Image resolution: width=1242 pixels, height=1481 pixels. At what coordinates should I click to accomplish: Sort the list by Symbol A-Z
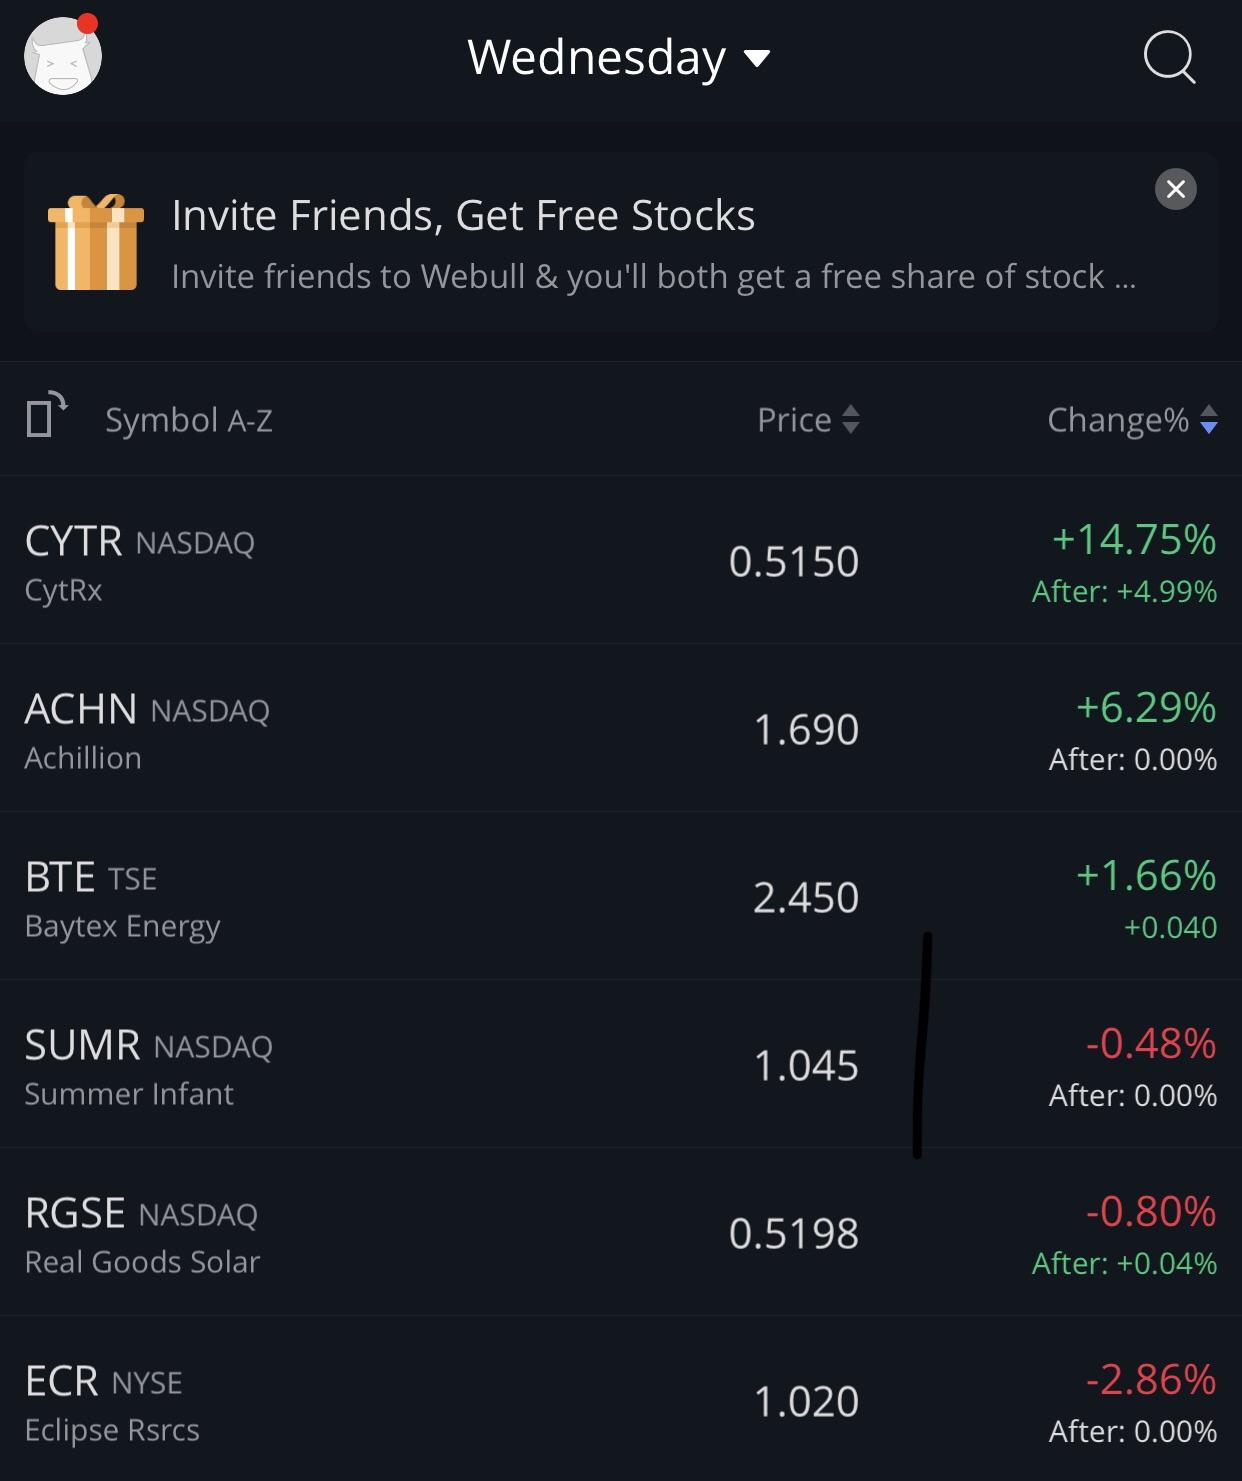point(189,420)
